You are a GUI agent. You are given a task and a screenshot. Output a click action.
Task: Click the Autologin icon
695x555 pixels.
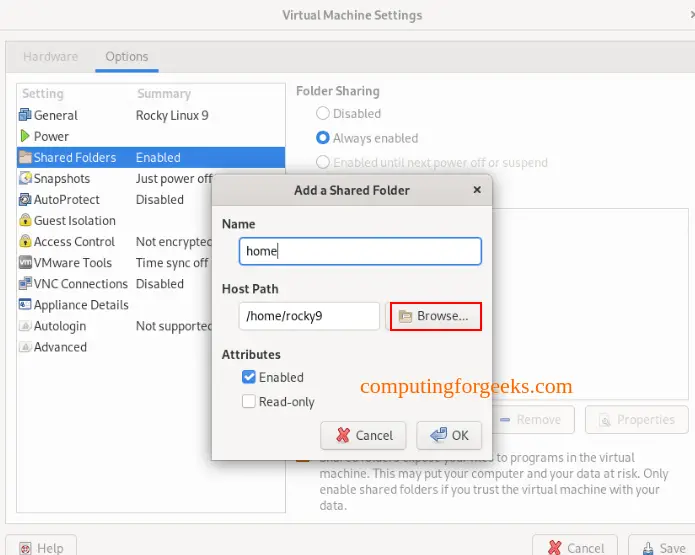(x=25, y=326)
